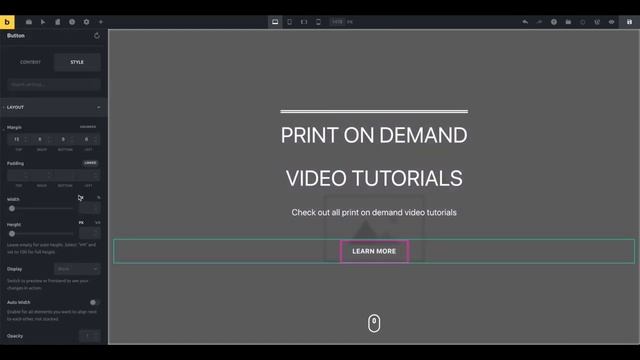This screenshot has width=640, height=360.
Task: Toggle the Padding linked button
Action: click(x=90, y=163)
